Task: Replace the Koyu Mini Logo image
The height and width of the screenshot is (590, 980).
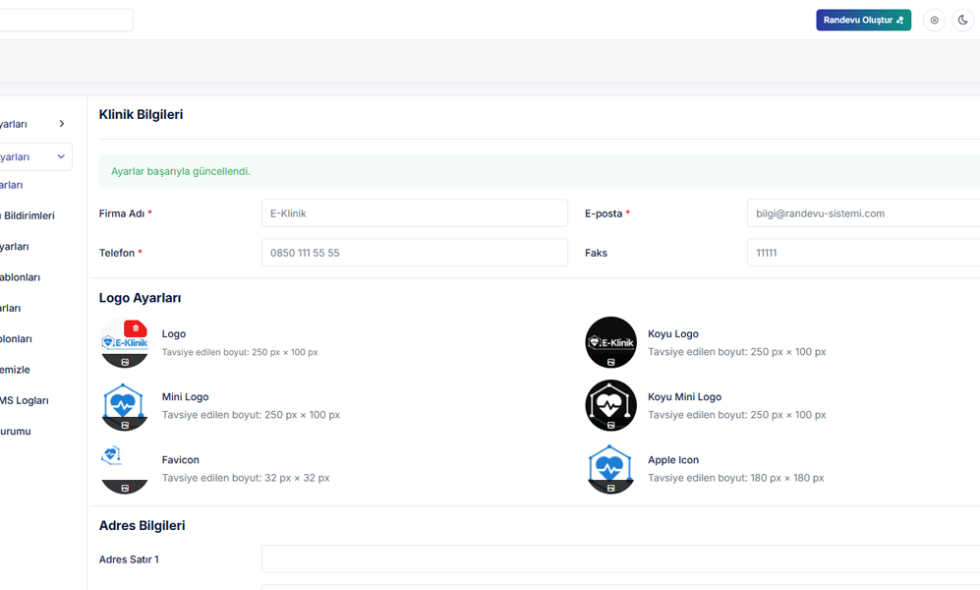Action: coord(611,425)
